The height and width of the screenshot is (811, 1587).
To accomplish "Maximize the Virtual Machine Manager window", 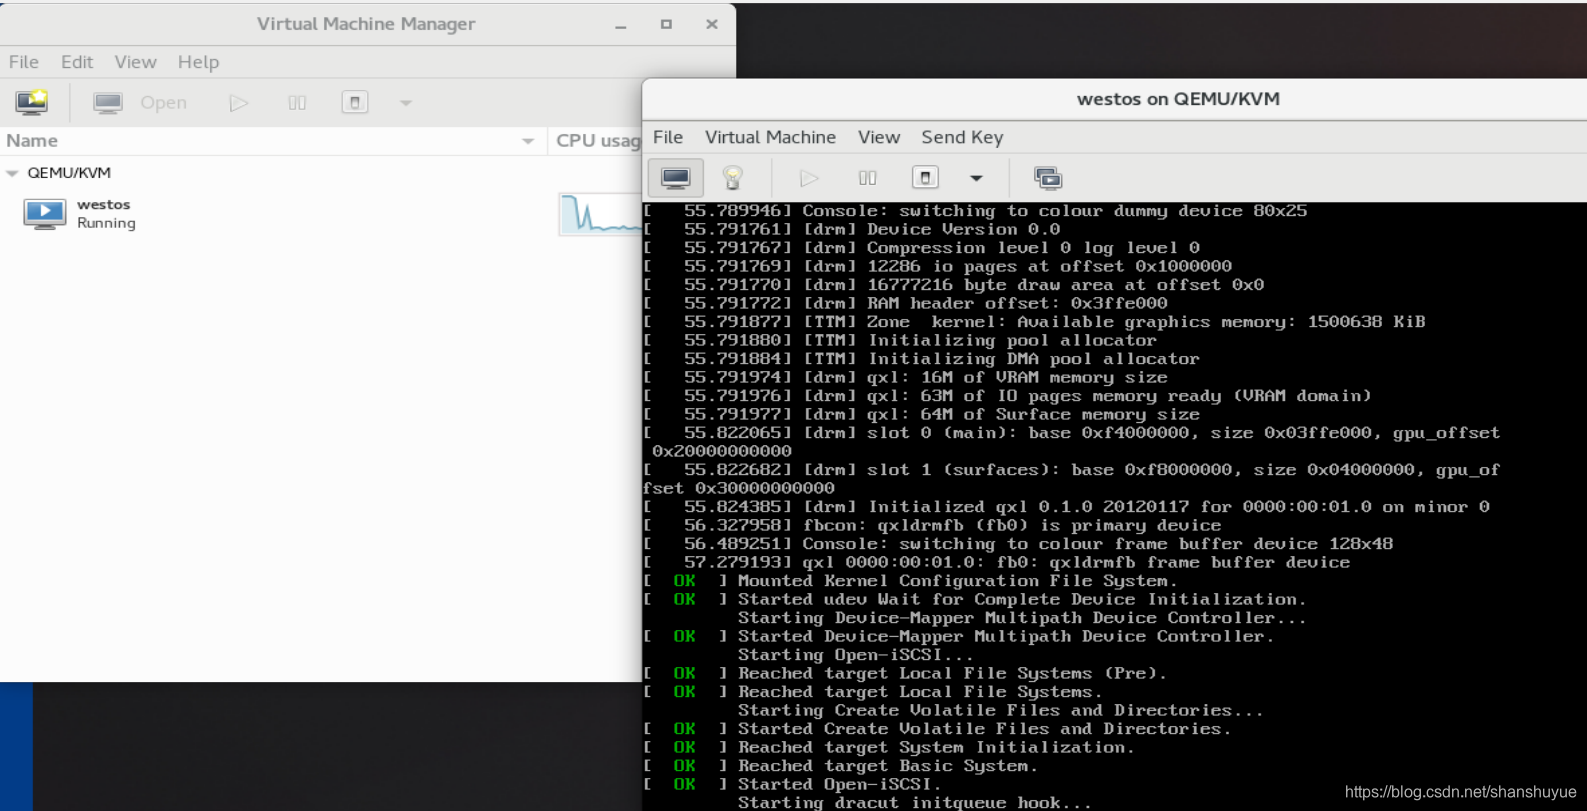I will coord(666,24).
